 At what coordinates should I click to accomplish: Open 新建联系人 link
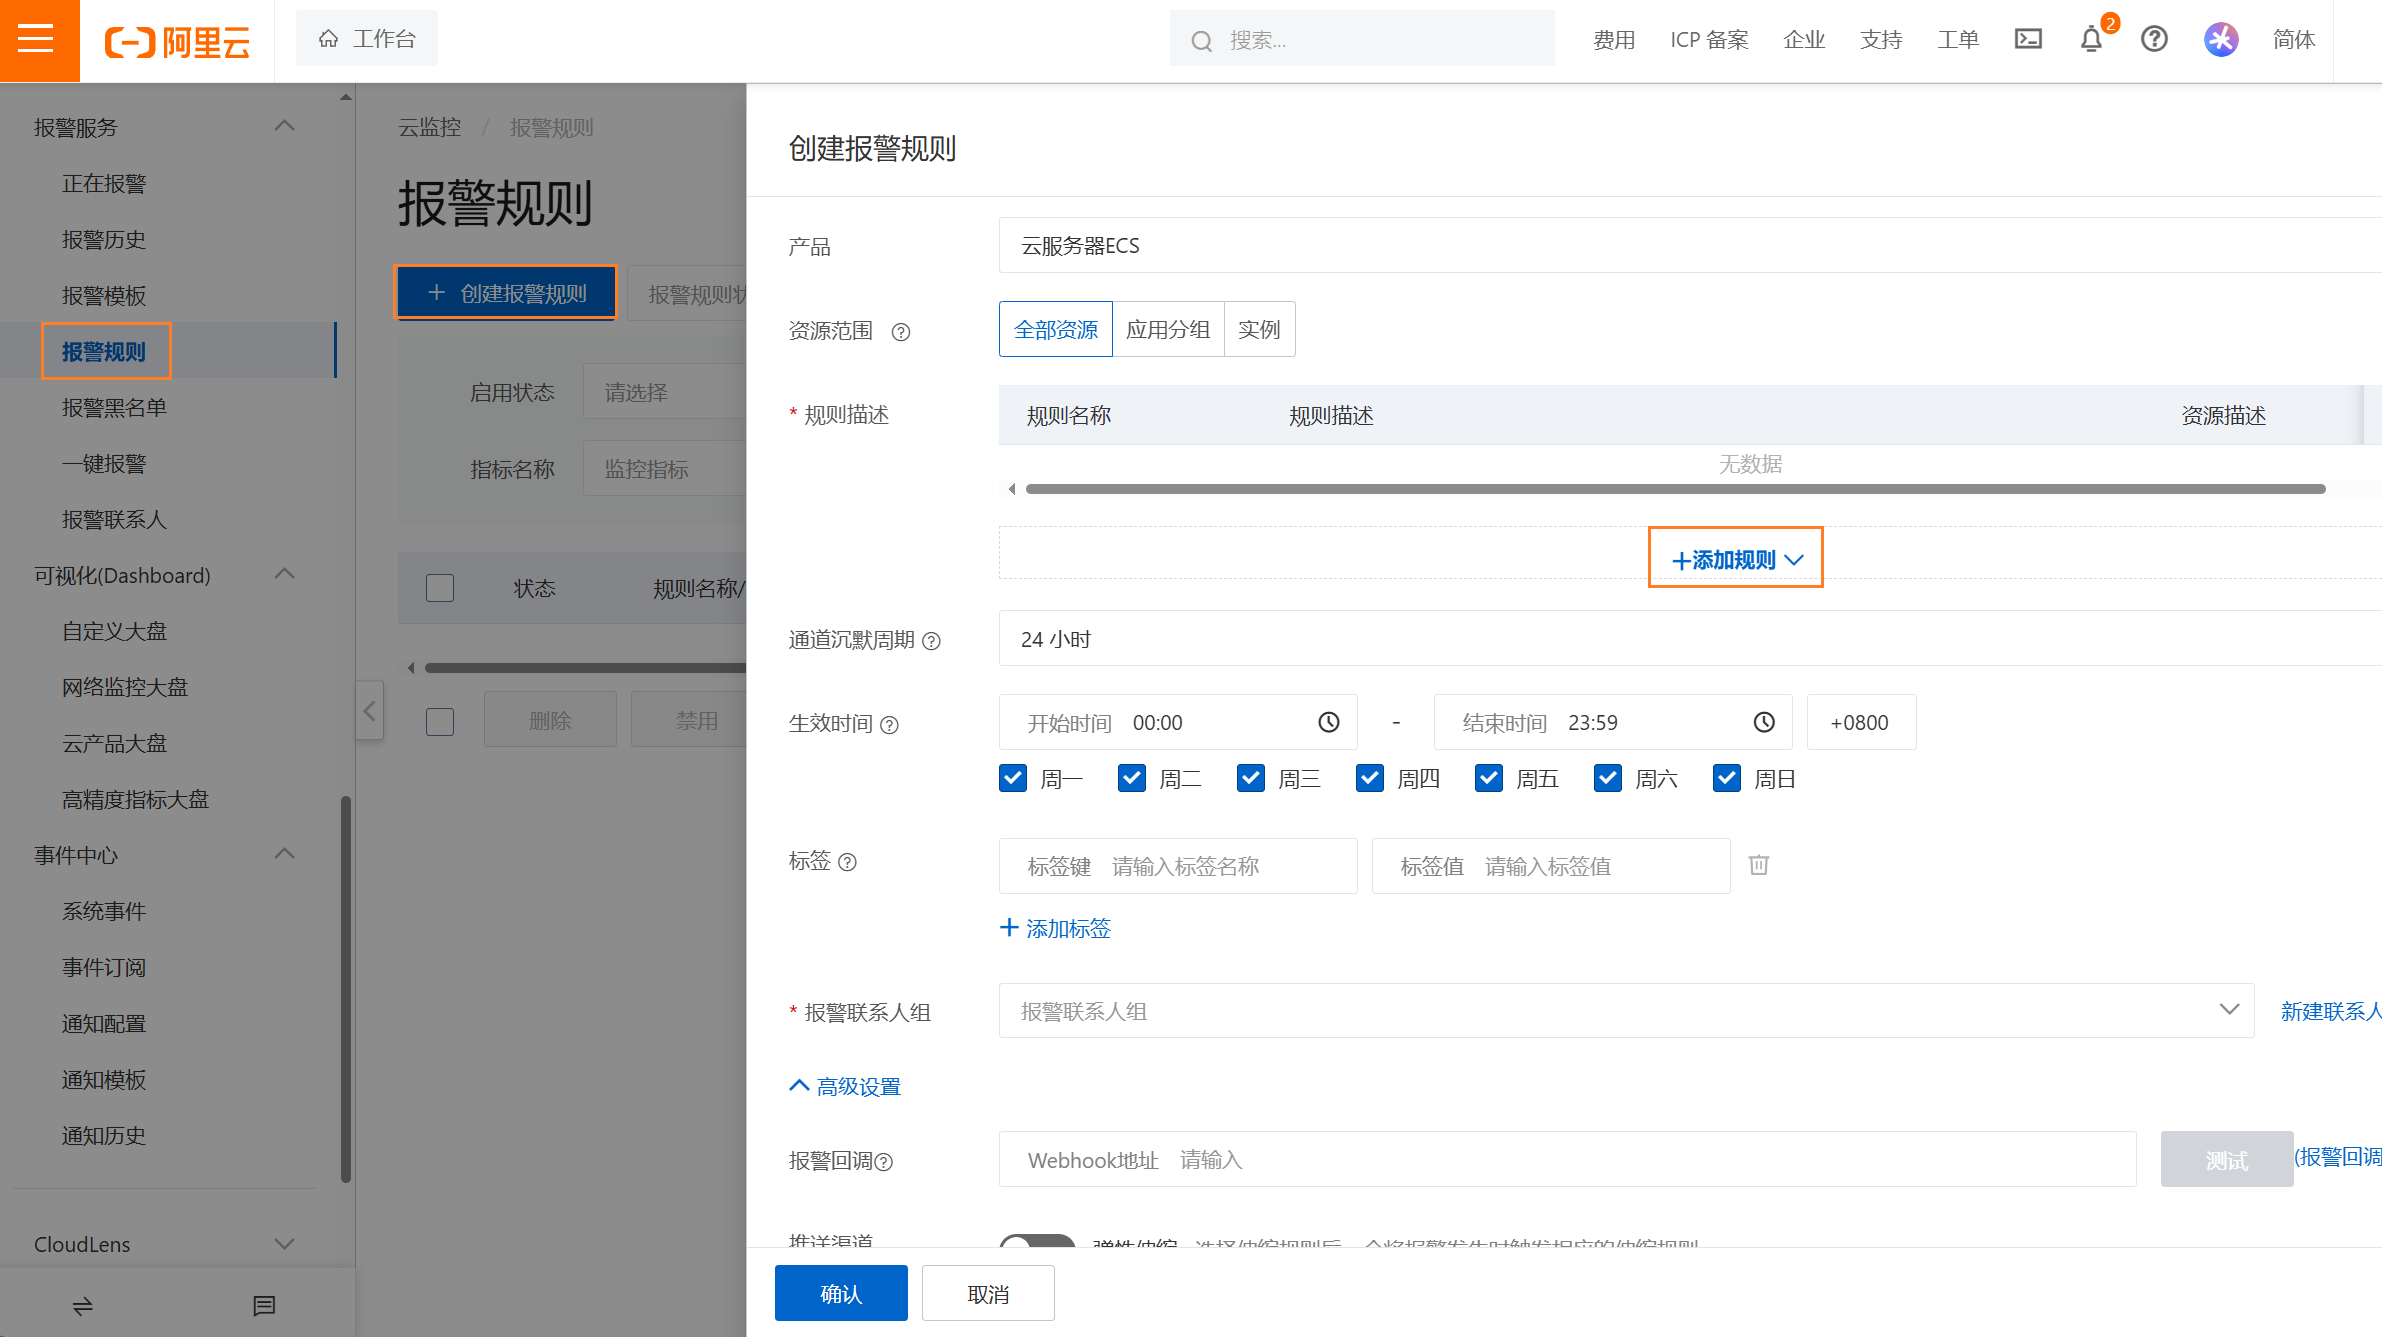(2331, 1010)
